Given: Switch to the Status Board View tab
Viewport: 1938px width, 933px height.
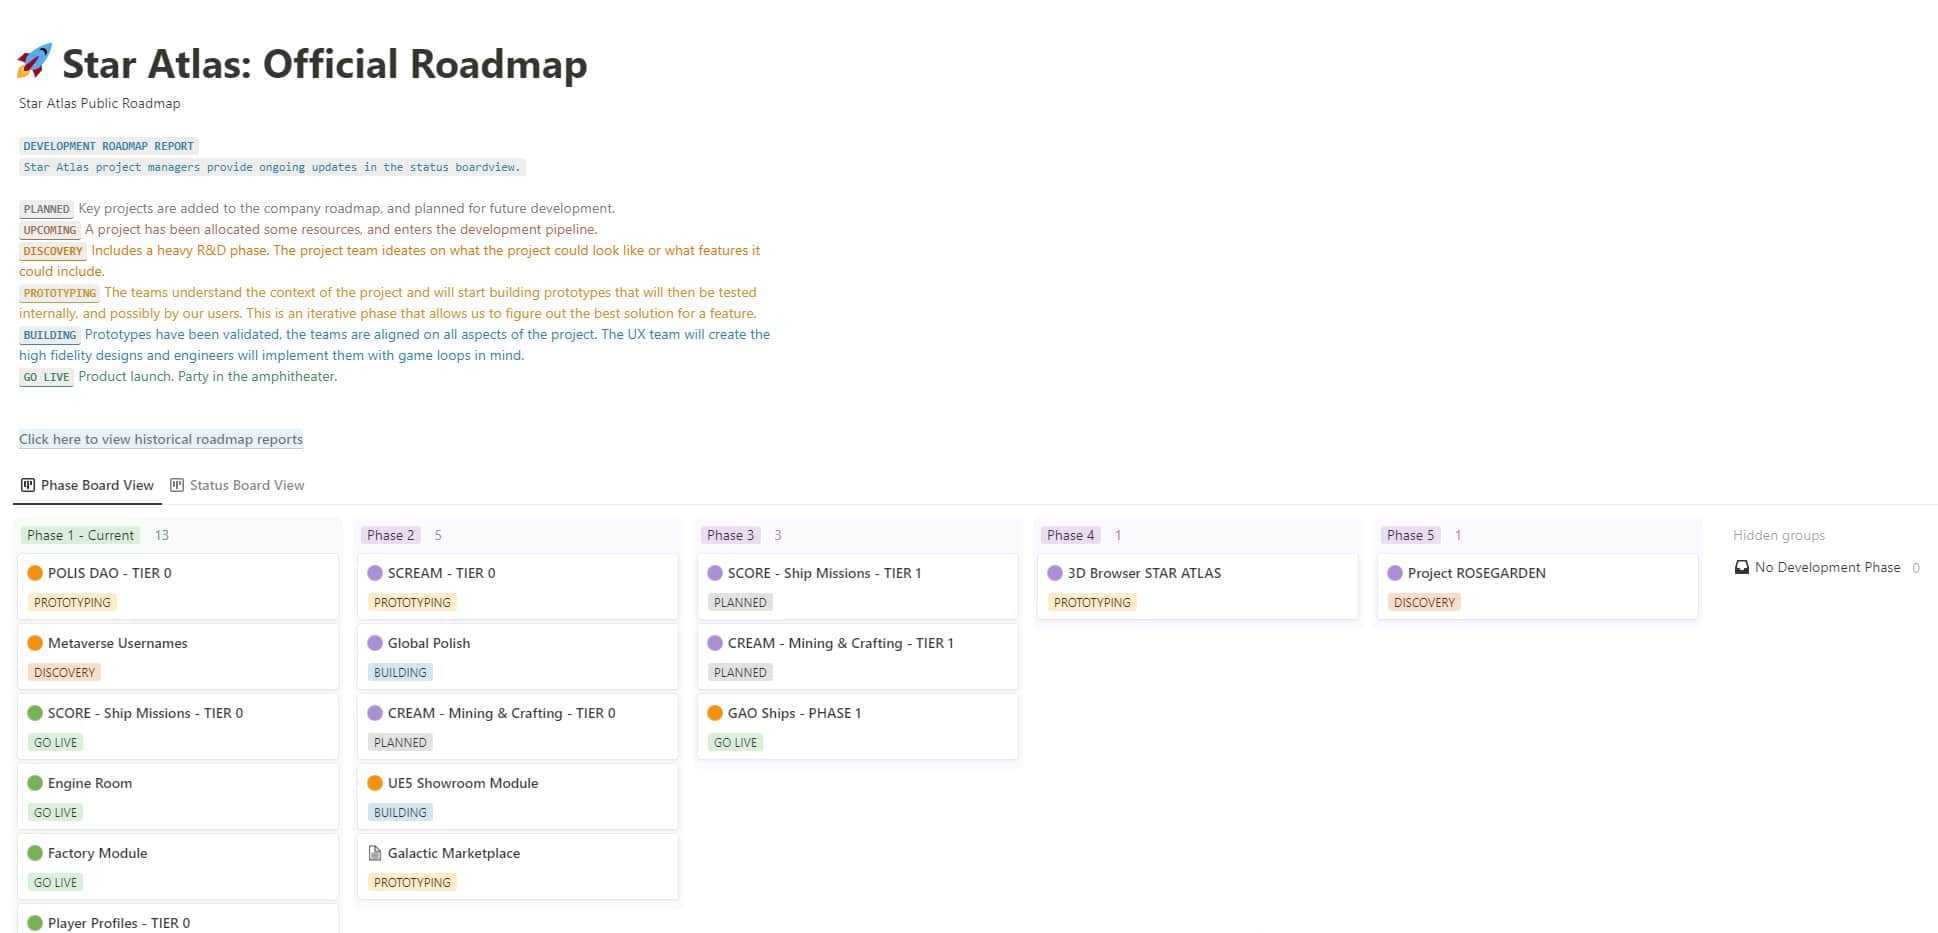Looking at the screenshot, I should [x=246, y=485].
